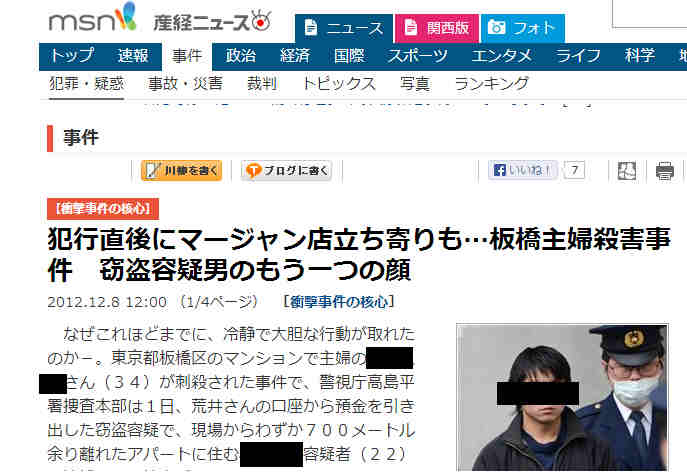Image resolution: width=687 pixels, height=476 pixels.
Task: Click the red 衝撃事件の核心 tag label
Action: tap(103, 209)
